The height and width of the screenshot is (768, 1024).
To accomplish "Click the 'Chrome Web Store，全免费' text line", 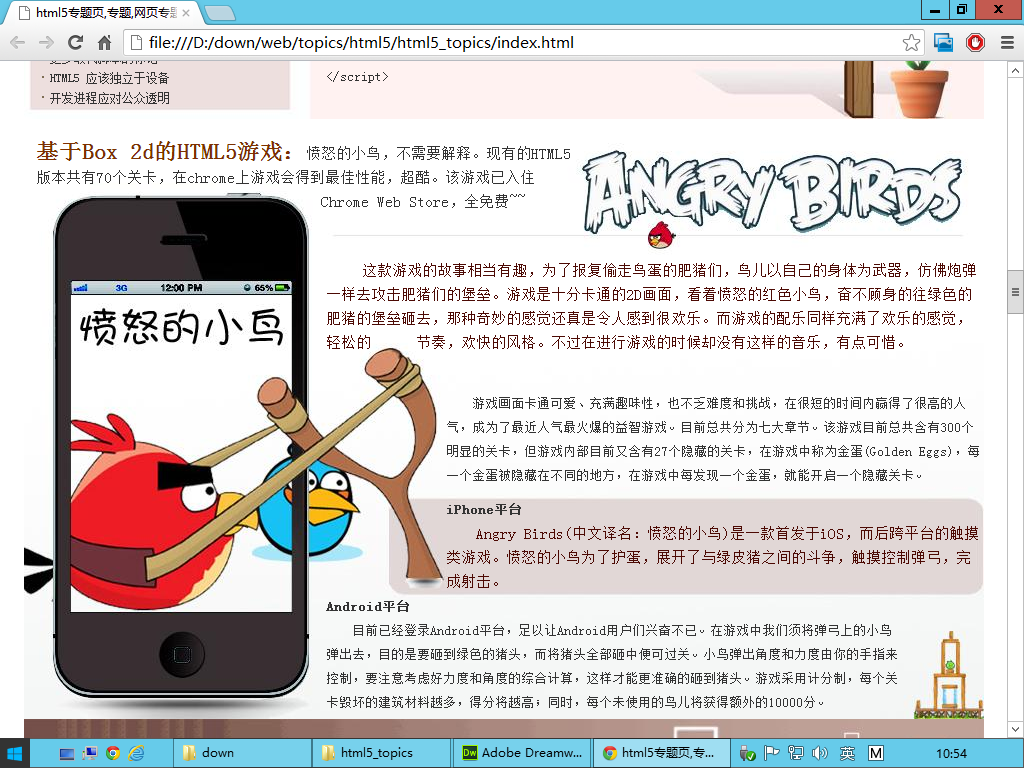I will [x=423, y=202].
